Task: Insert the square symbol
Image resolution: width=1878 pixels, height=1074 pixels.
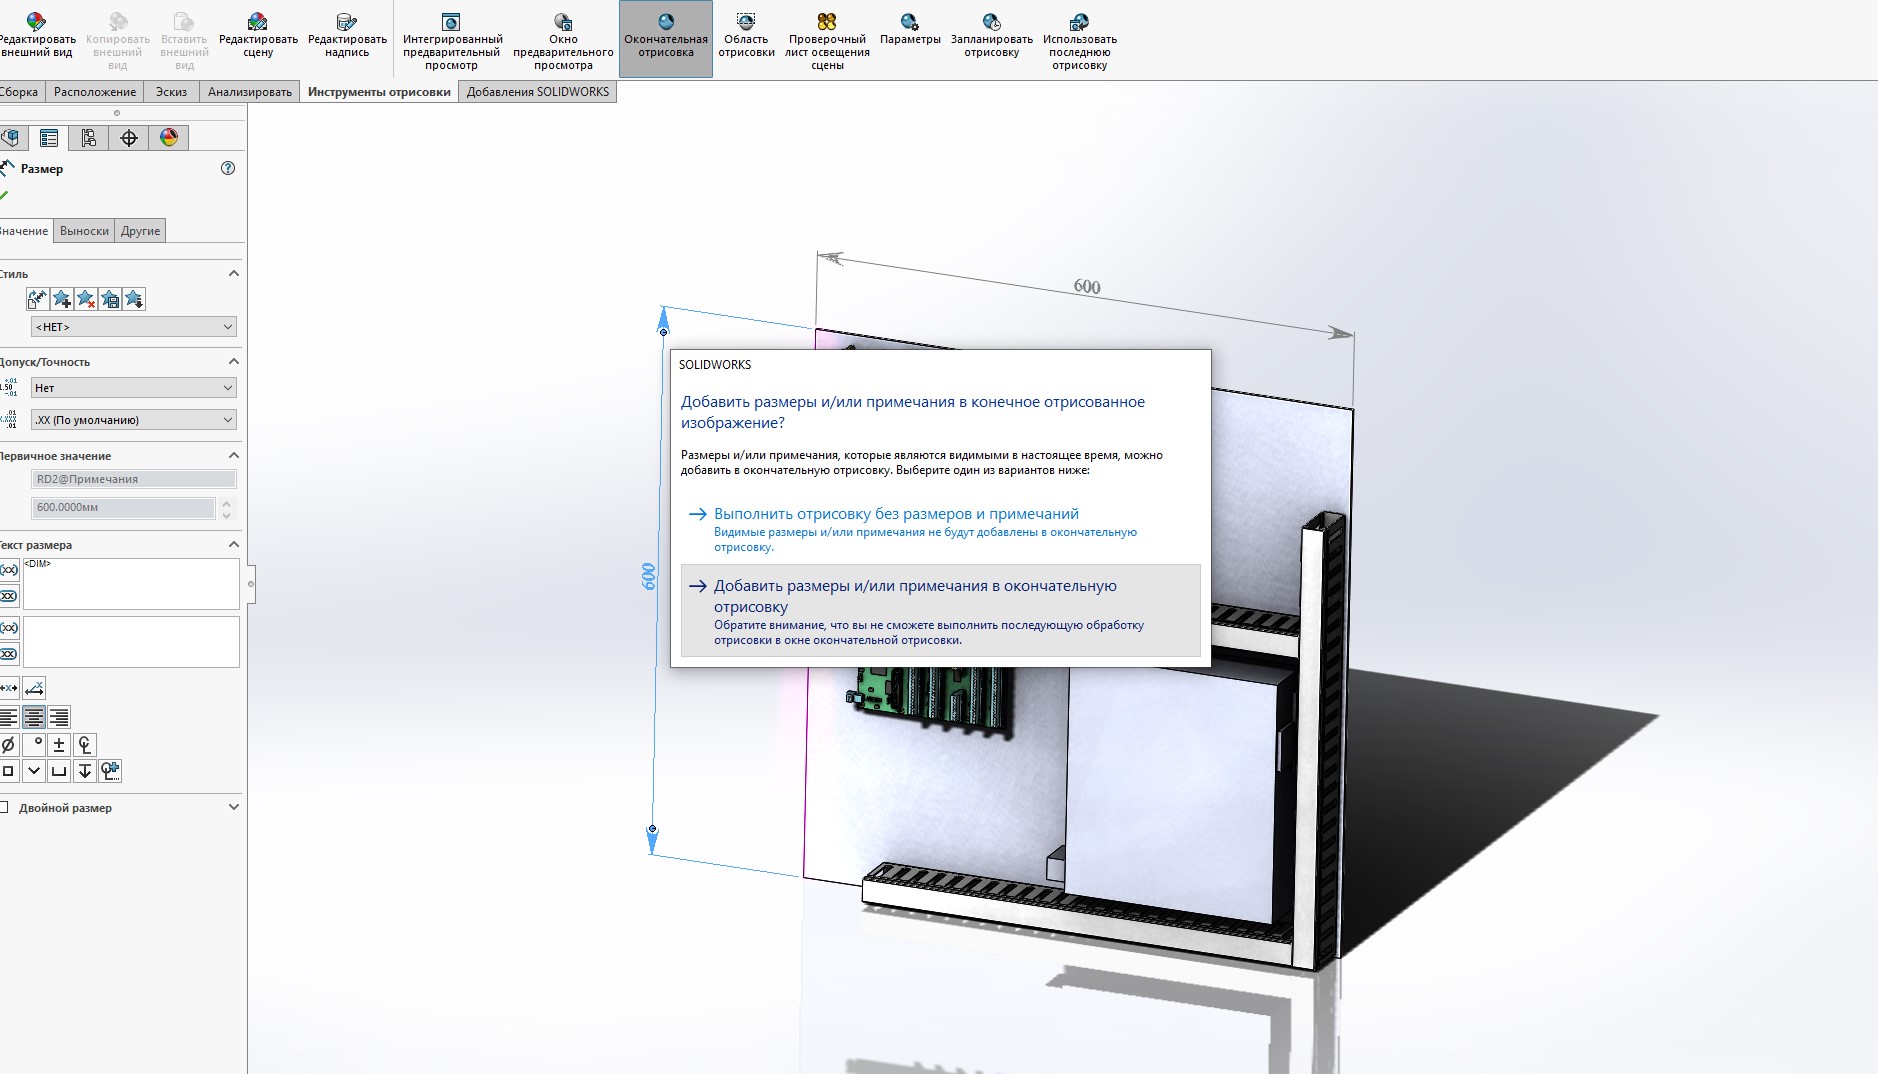Action: click(x=9, y=770)
